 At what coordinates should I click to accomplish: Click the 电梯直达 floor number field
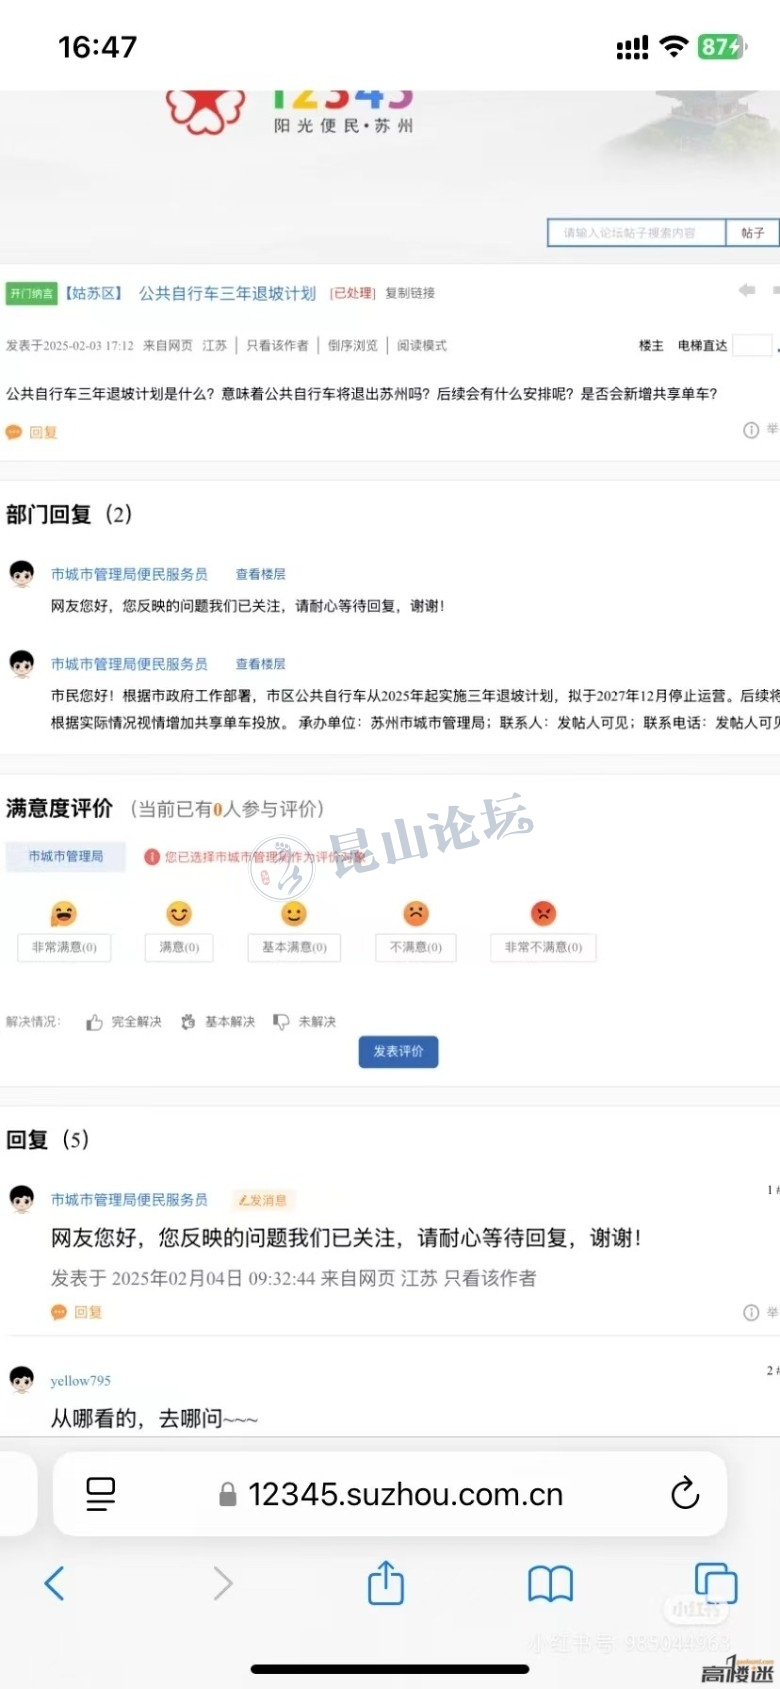(x=752, y=345)
